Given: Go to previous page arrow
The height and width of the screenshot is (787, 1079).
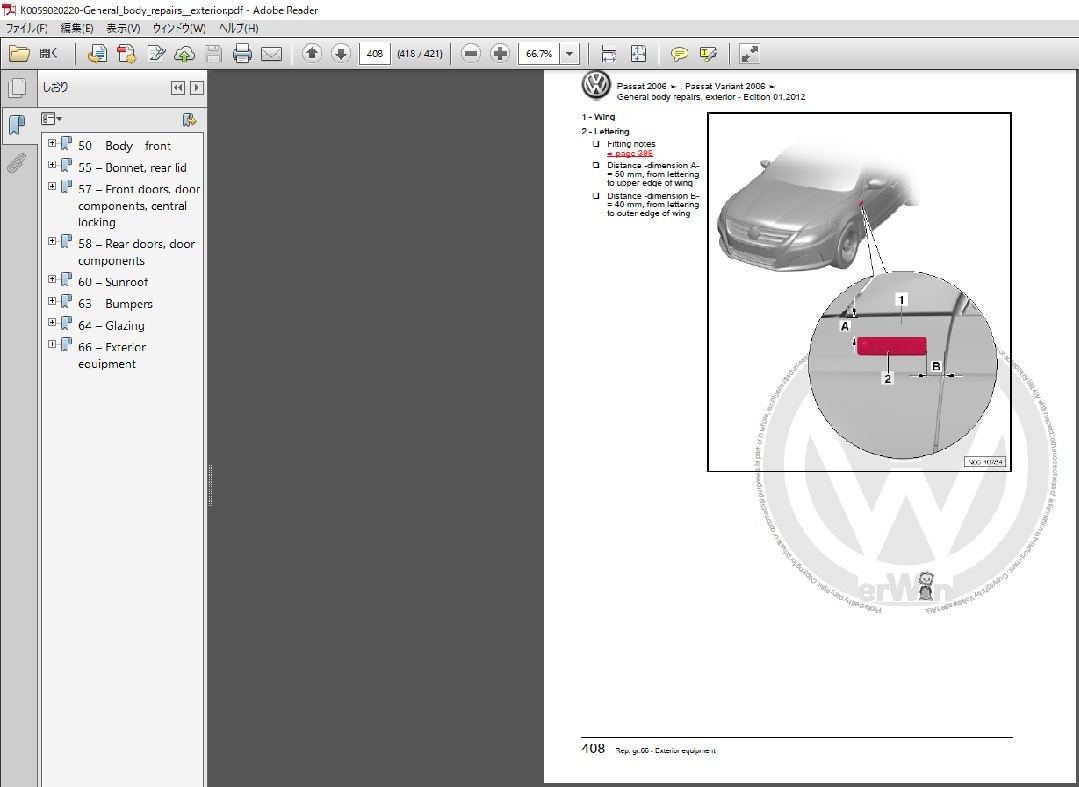Looking at the screenshot, I should pyautogui.click(x=312, y=53).
